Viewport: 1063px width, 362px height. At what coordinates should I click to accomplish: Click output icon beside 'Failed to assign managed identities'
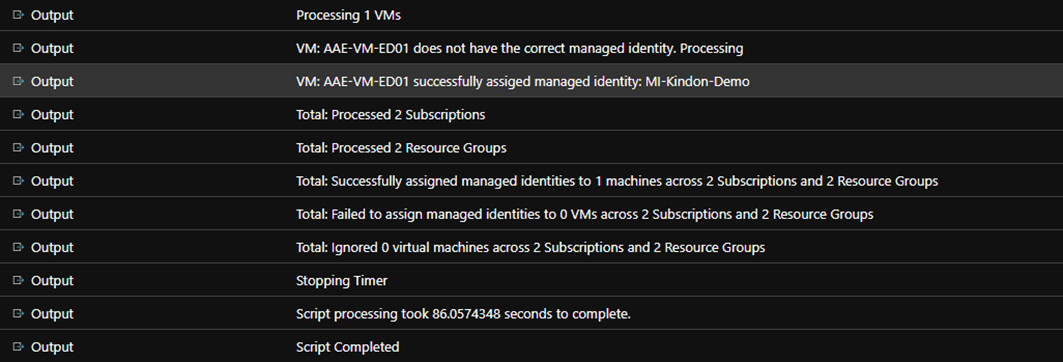tap(18, 214)
